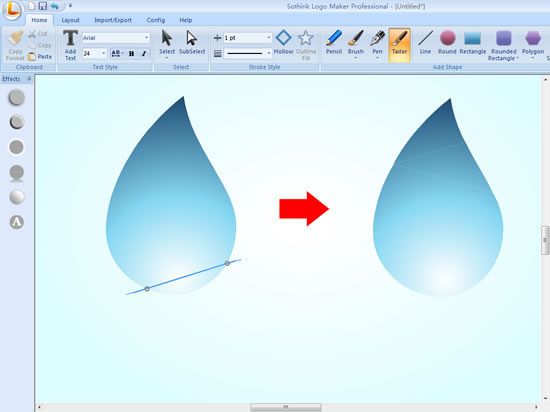
Task: Click the Copy Format brush button
Action: click(x=15, y=46)
